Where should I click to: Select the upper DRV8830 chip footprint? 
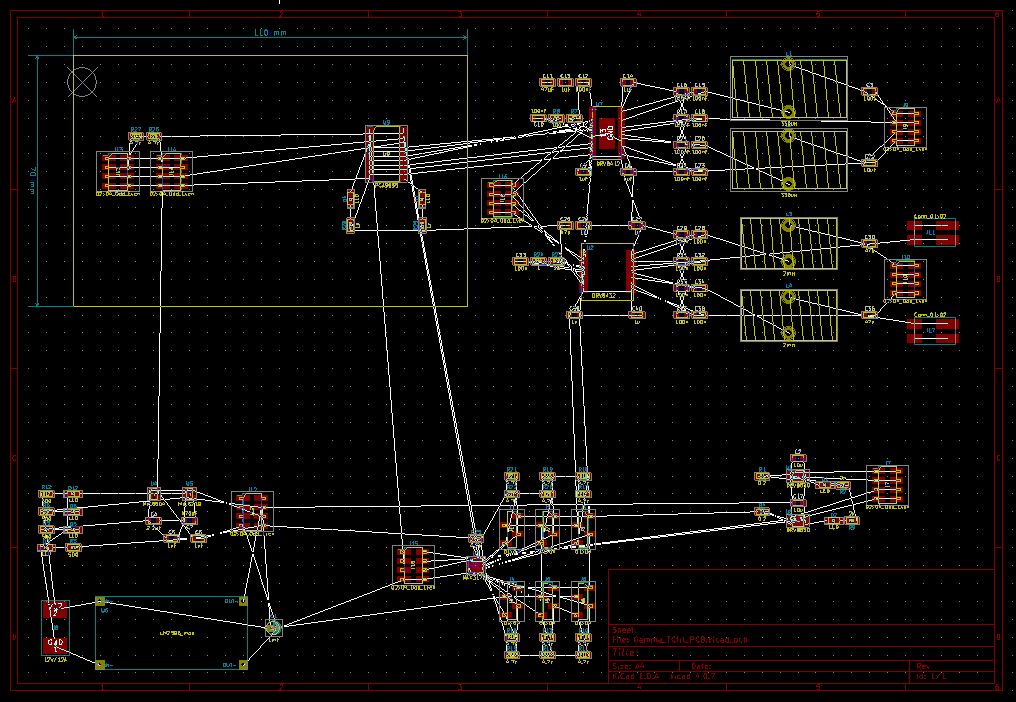coord(798,477)
